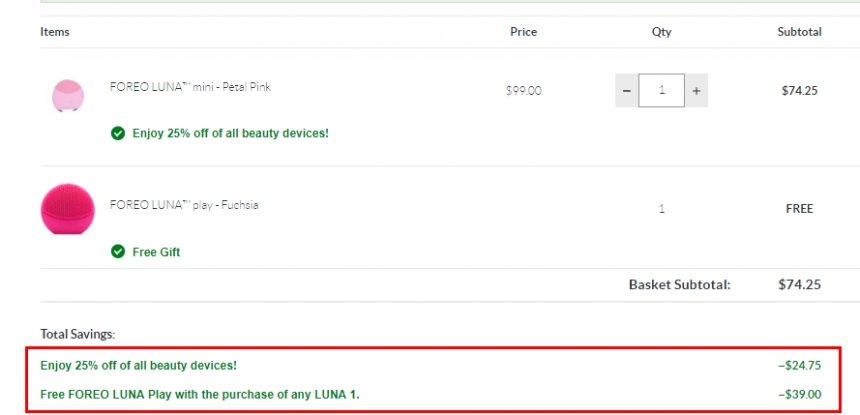Click the Free Gift label
The width and height of the screenshot is (860, 415).
(x=156, y=252)
